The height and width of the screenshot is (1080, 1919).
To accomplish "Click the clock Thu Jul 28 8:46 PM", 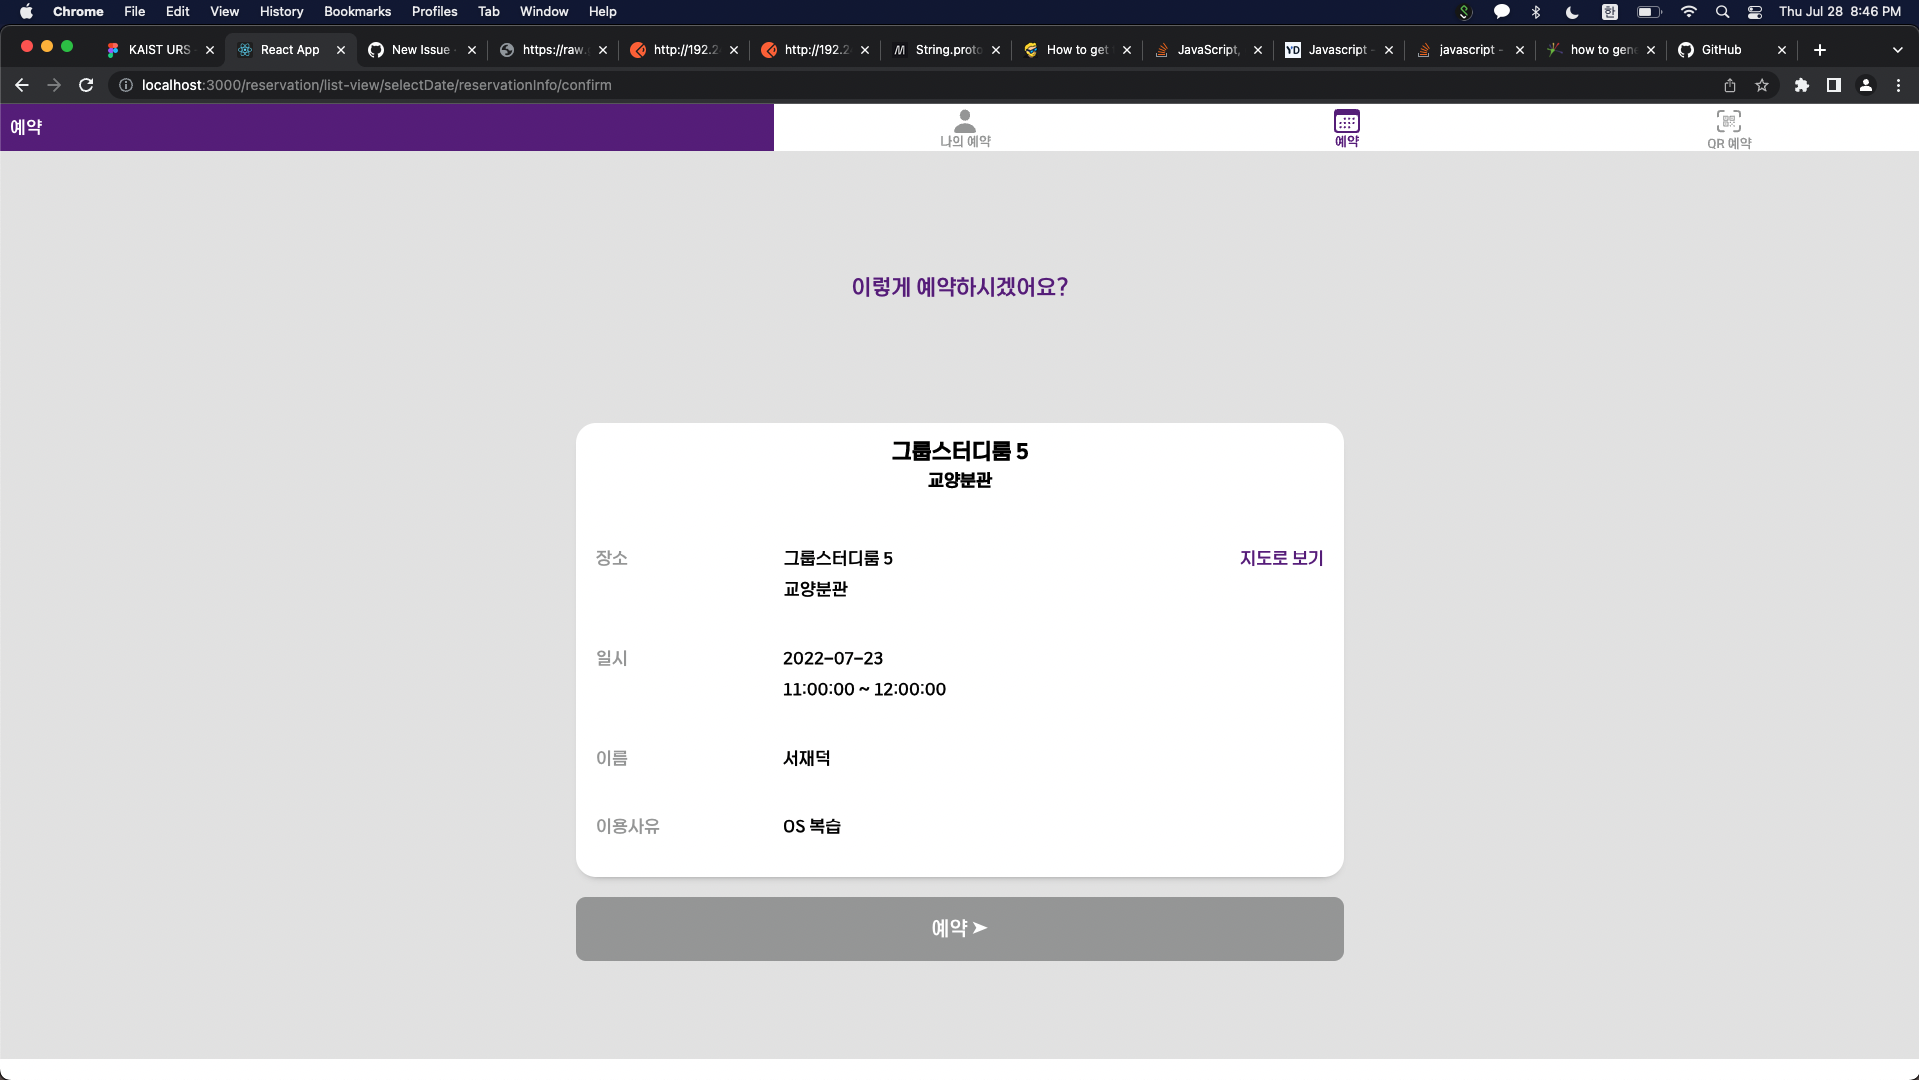I will click(x=1839, y=11).
